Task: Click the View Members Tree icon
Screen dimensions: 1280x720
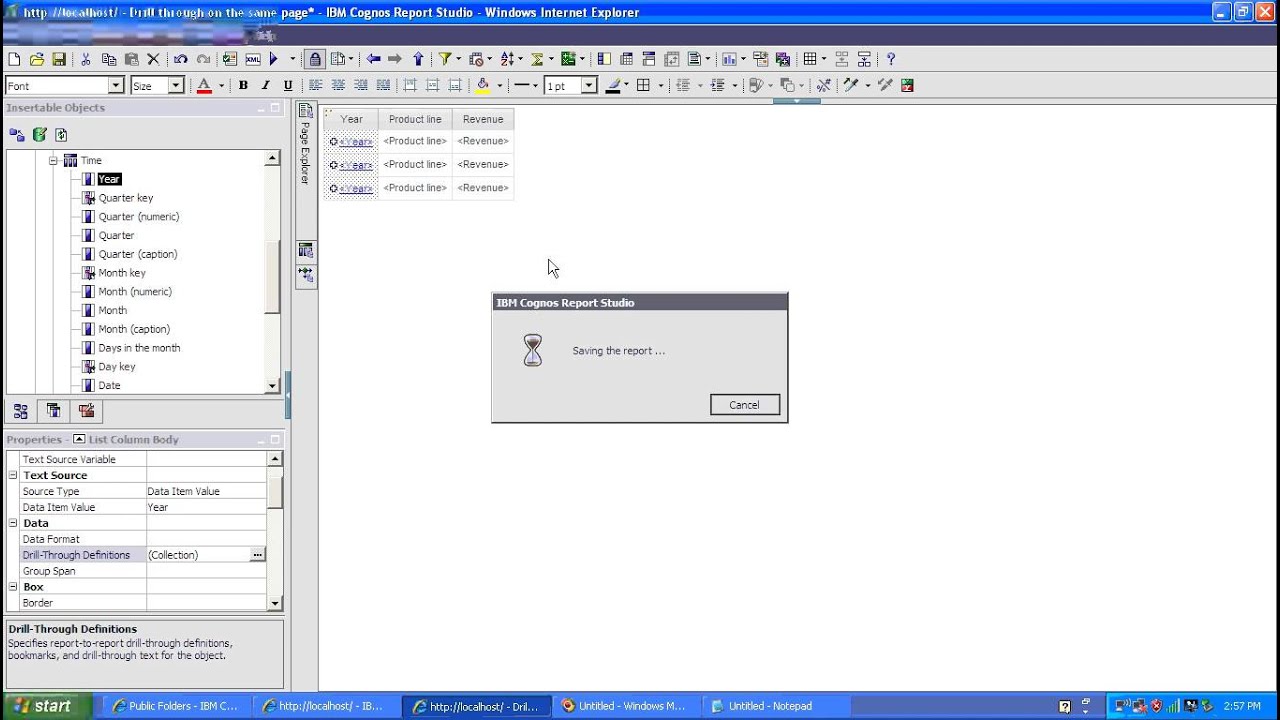Action: point(17,134)
